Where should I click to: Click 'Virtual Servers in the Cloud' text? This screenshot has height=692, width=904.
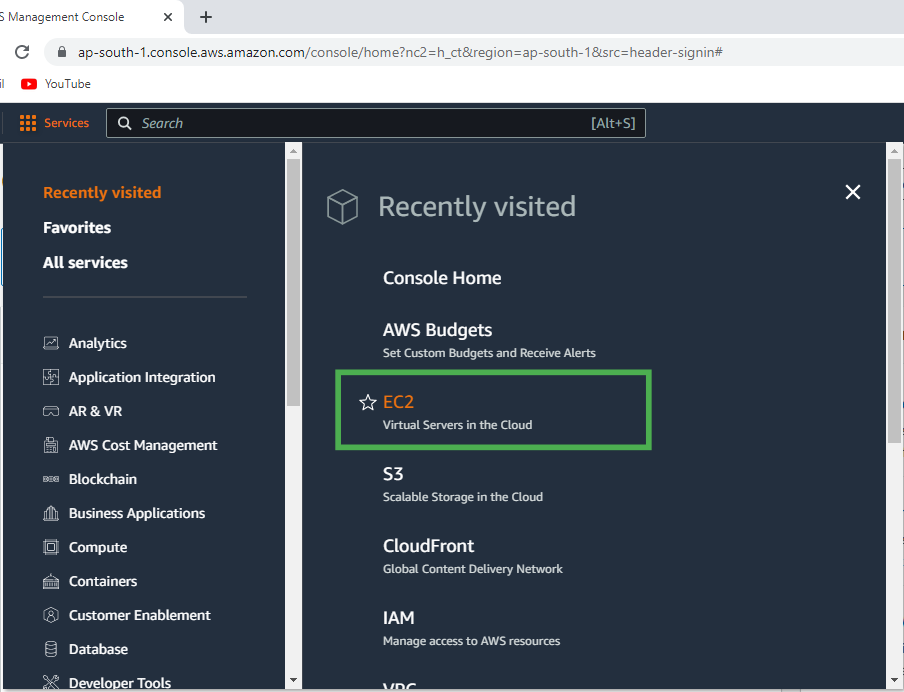pyautogui.click(x=458, y=425)
